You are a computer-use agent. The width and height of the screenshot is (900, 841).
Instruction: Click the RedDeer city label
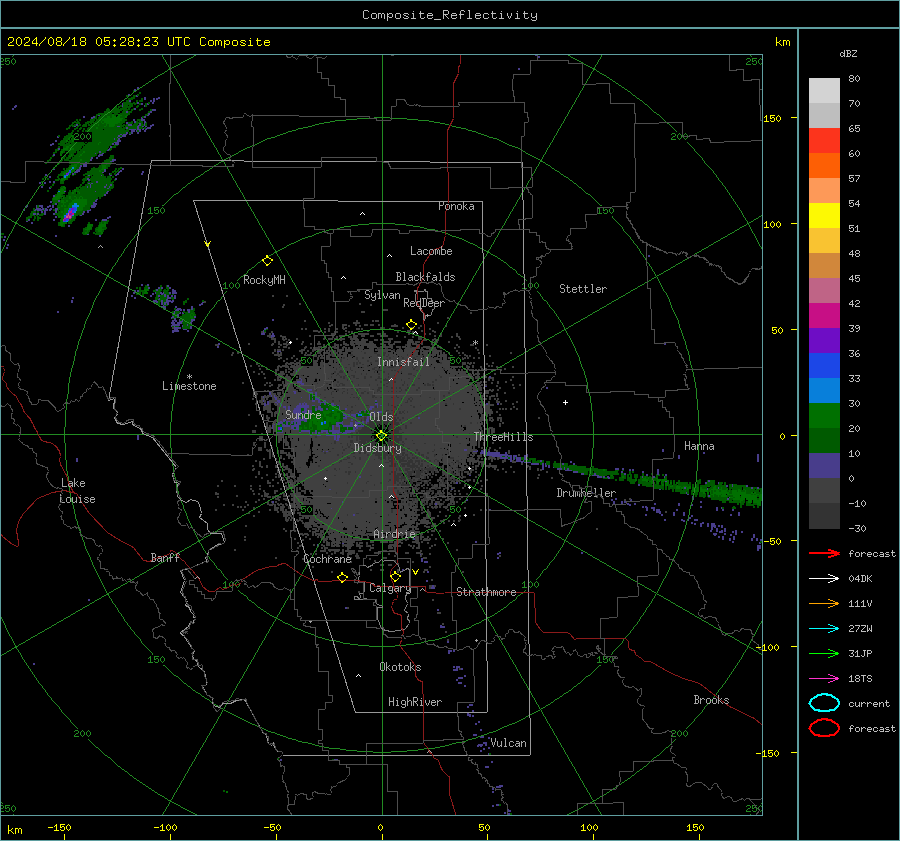[424, 303]
